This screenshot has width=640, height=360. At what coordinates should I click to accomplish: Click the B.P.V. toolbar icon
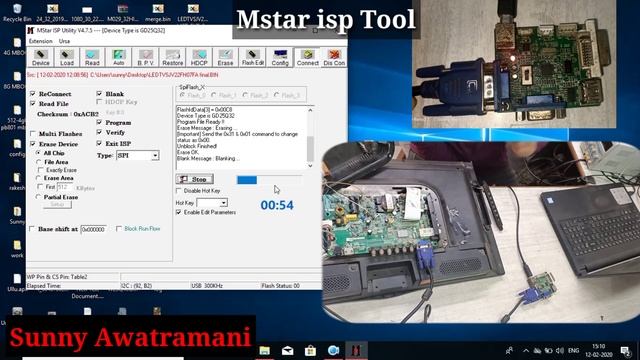coord(145,57)
